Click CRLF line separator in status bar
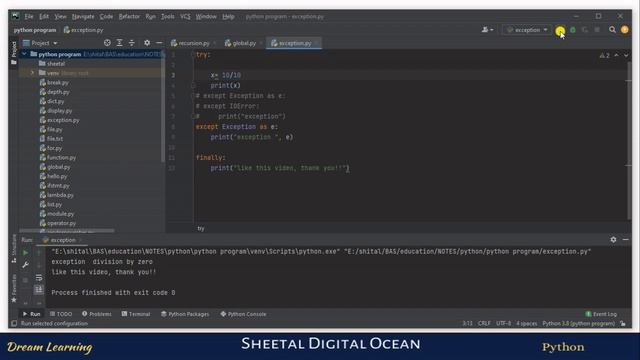 click(484, 324)
